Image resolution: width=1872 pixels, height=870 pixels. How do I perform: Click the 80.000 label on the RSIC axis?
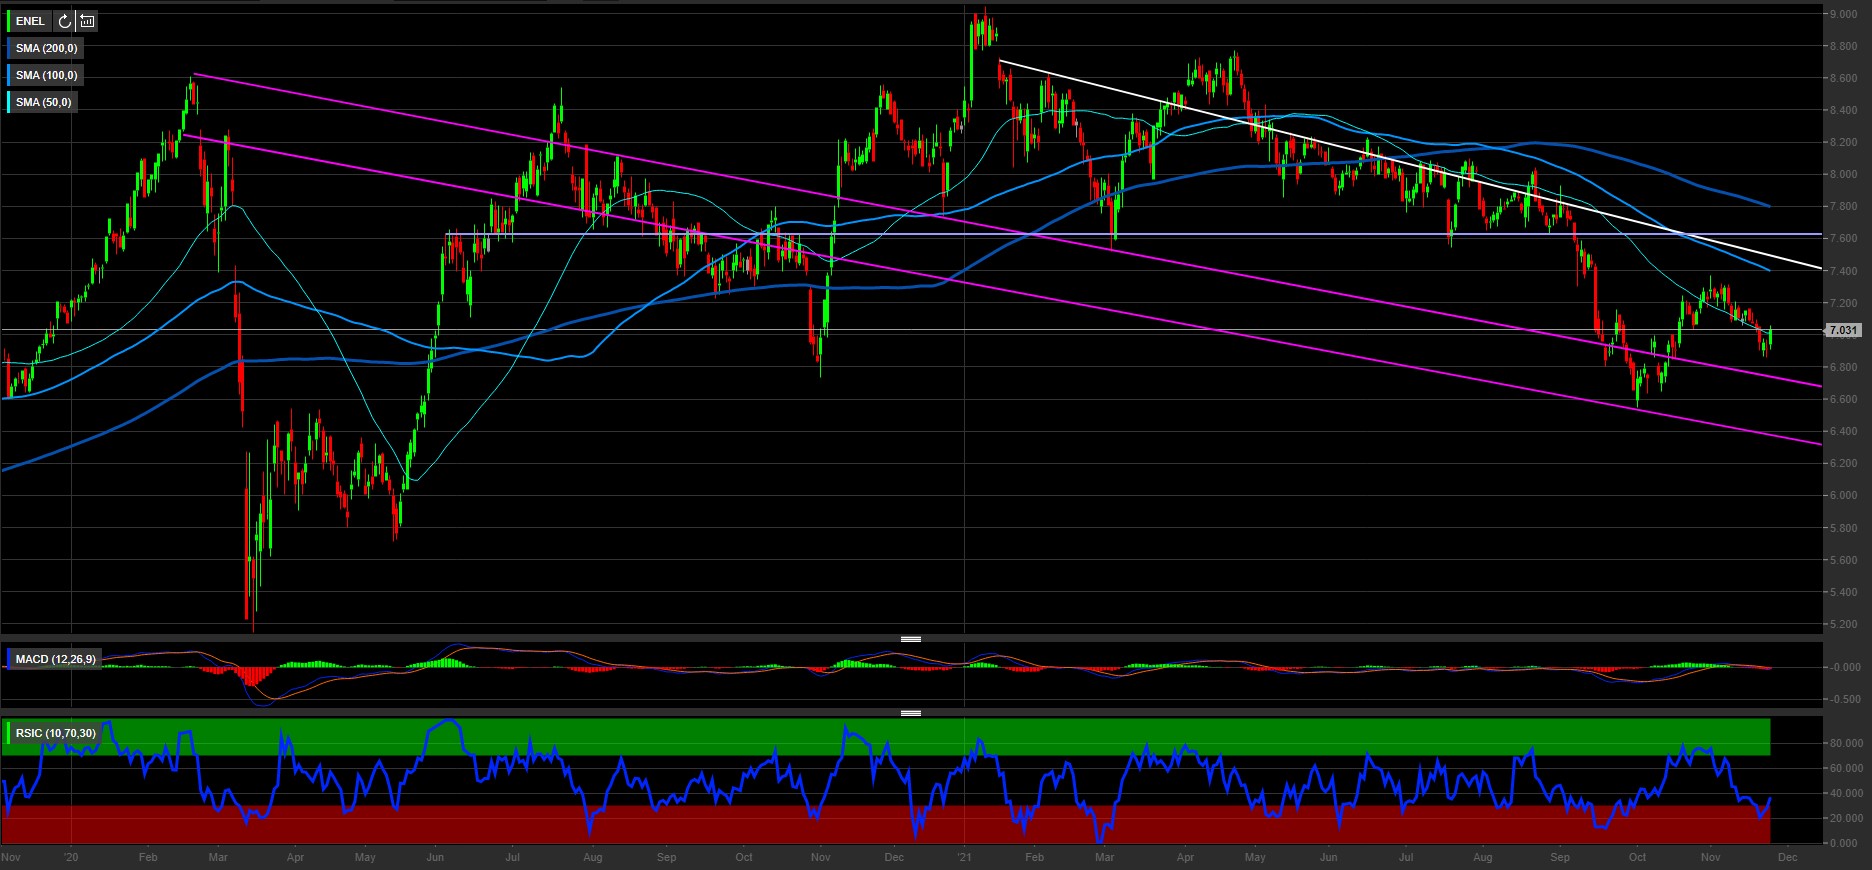pos(1846,743)
